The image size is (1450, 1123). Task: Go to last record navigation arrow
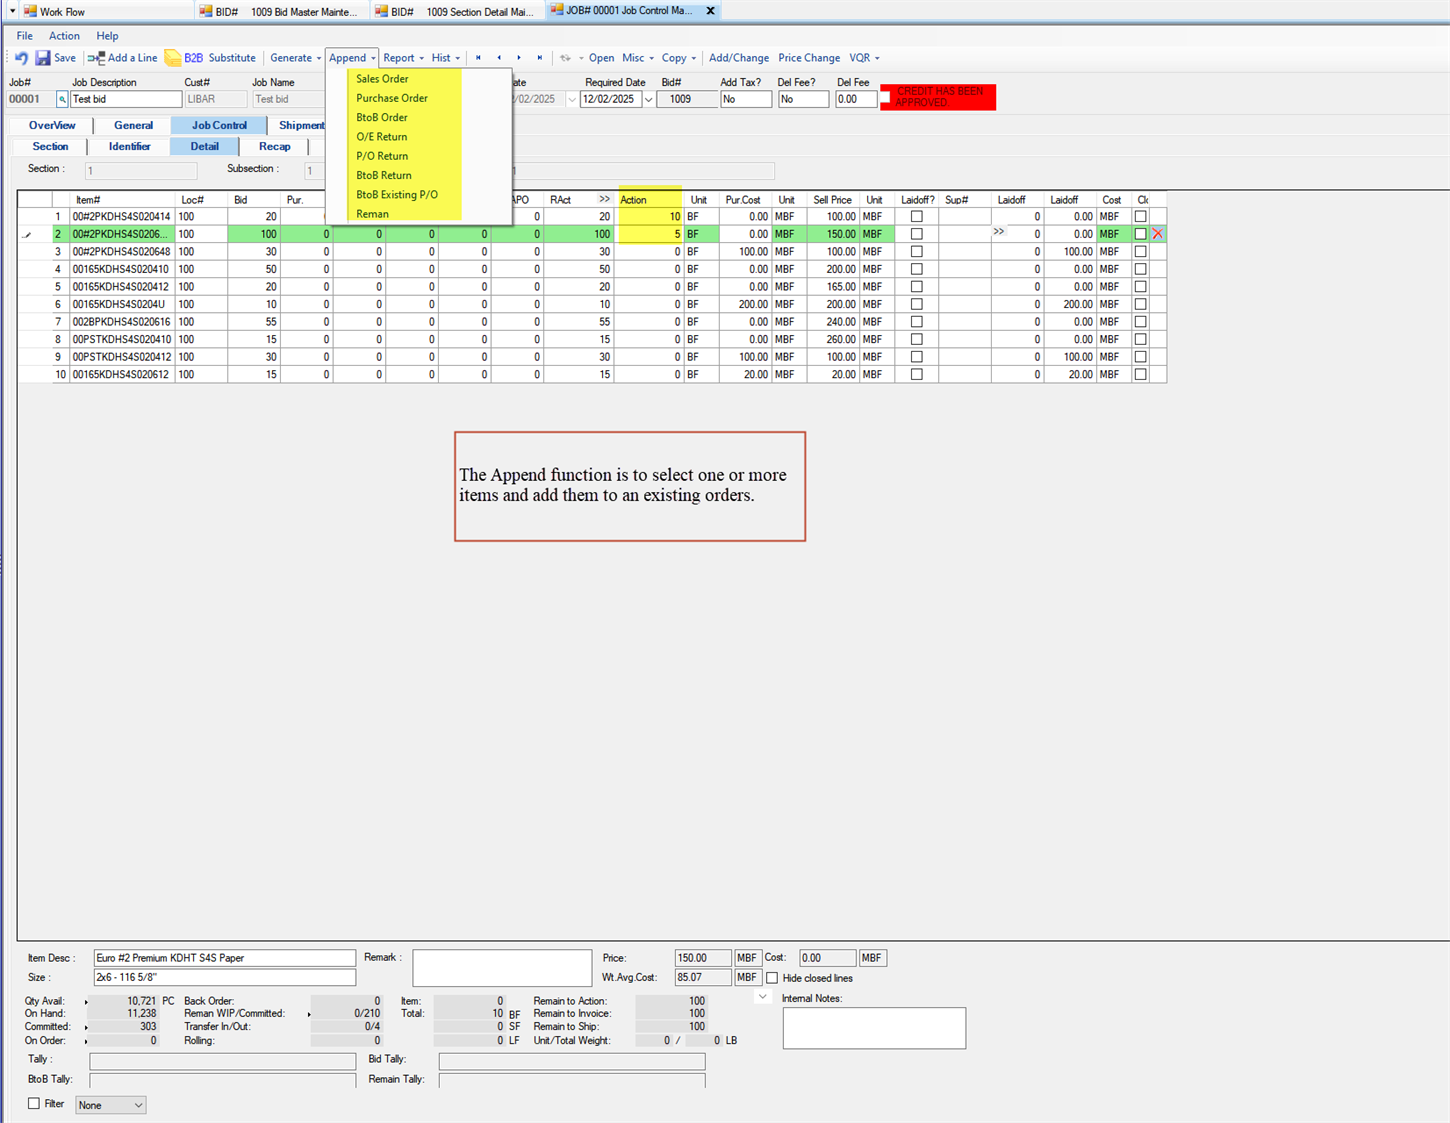click(x=540, y=58)
